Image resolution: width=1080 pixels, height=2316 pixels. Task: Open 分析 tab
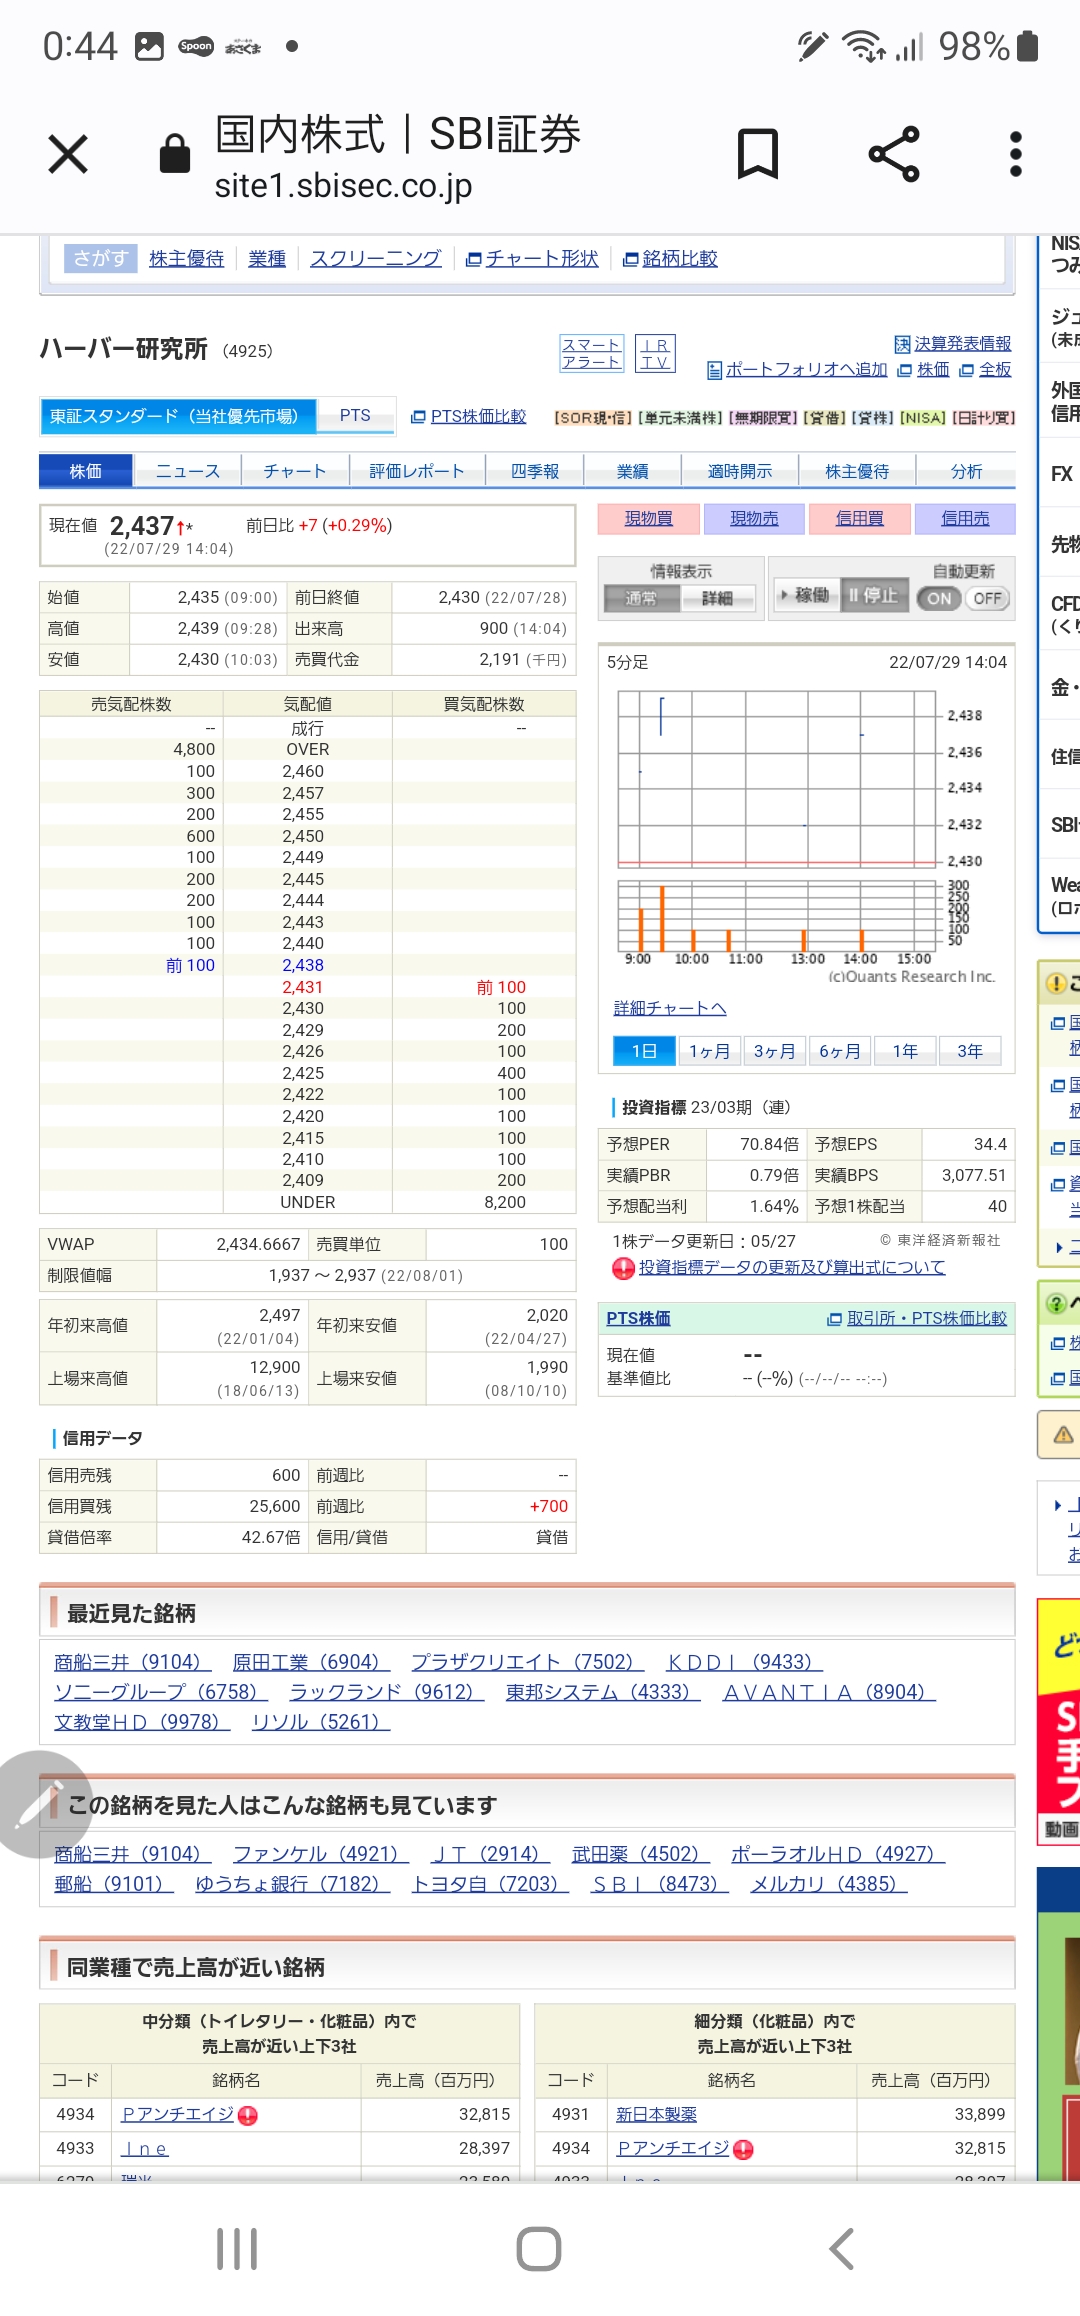pyautogui.click(x=966, y=471)
